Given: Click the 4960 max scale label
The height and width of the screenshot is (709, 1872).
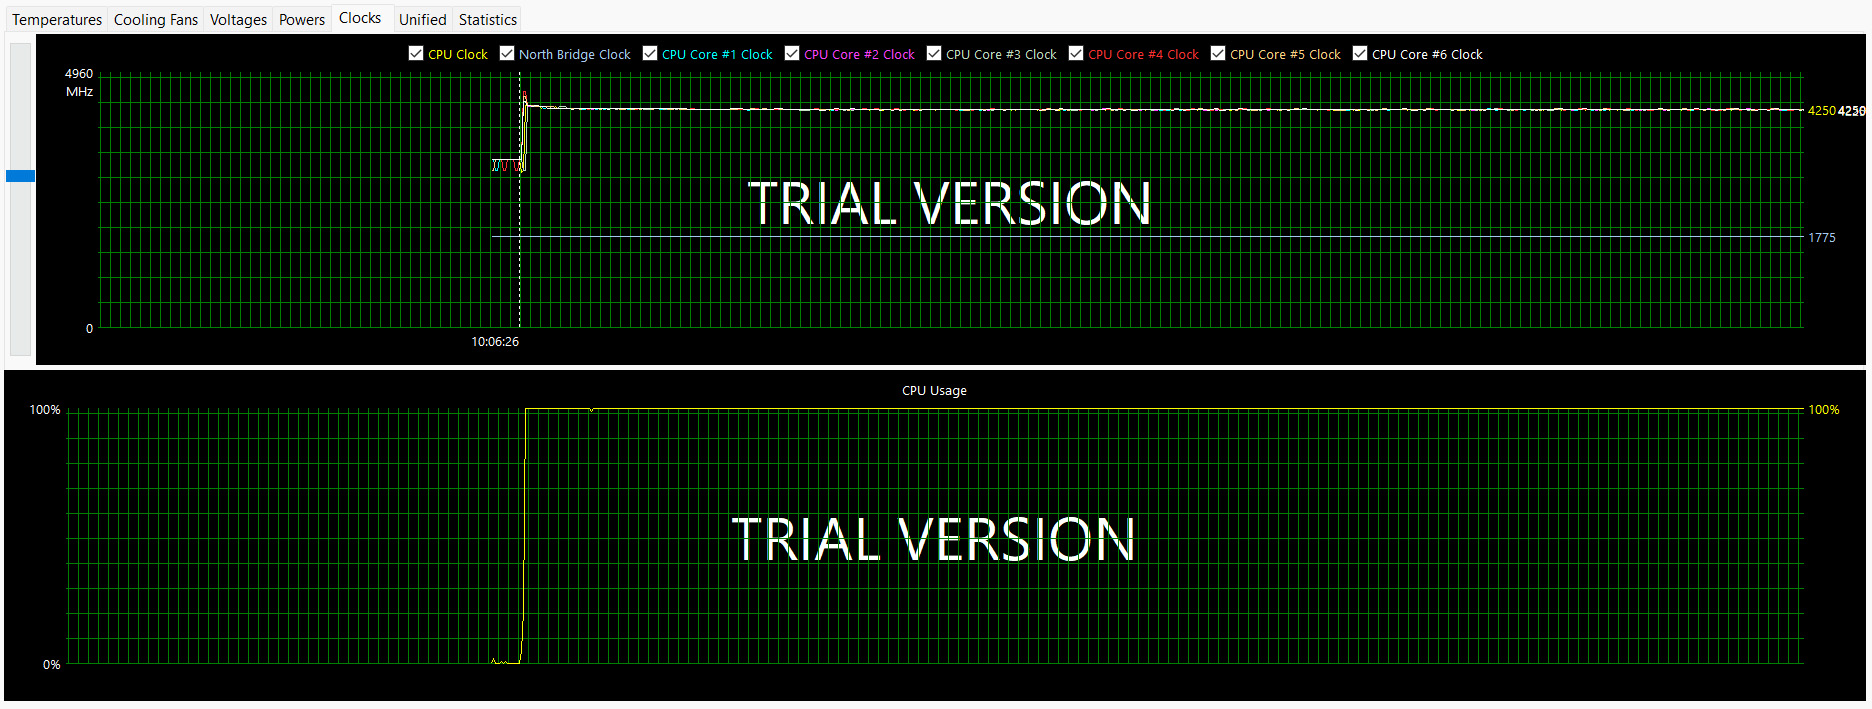Looking at the screenshot, I should point(79,74).
